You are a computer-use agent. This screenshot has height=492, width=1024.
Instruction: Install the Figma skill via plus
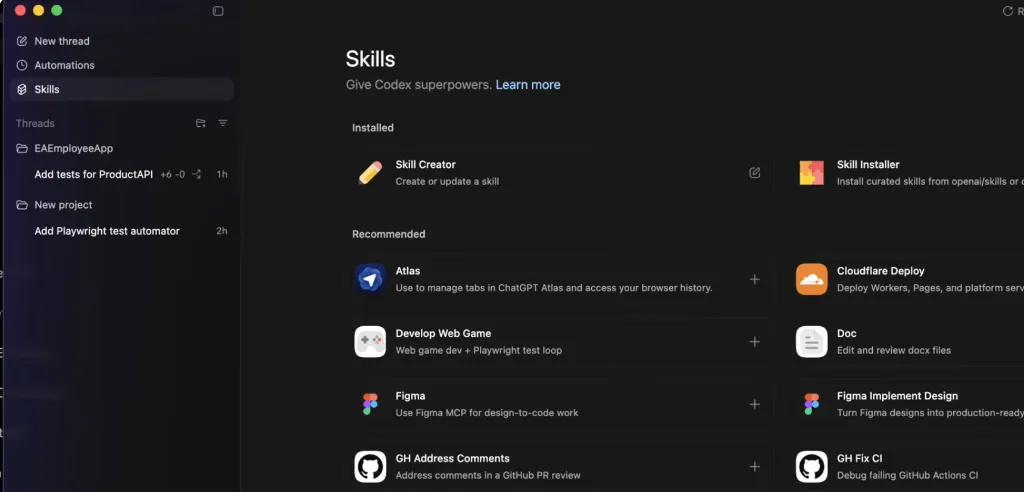pos(754,404)
